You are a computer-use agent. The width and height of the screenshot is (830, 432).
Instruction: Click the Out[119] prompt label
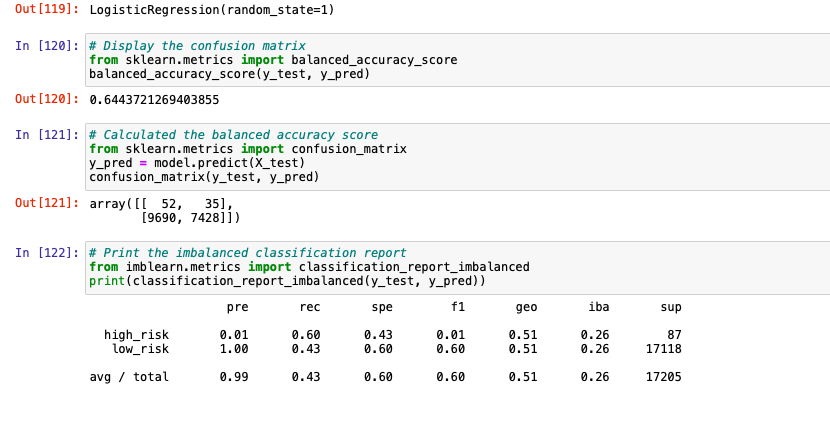click(47, 9)
